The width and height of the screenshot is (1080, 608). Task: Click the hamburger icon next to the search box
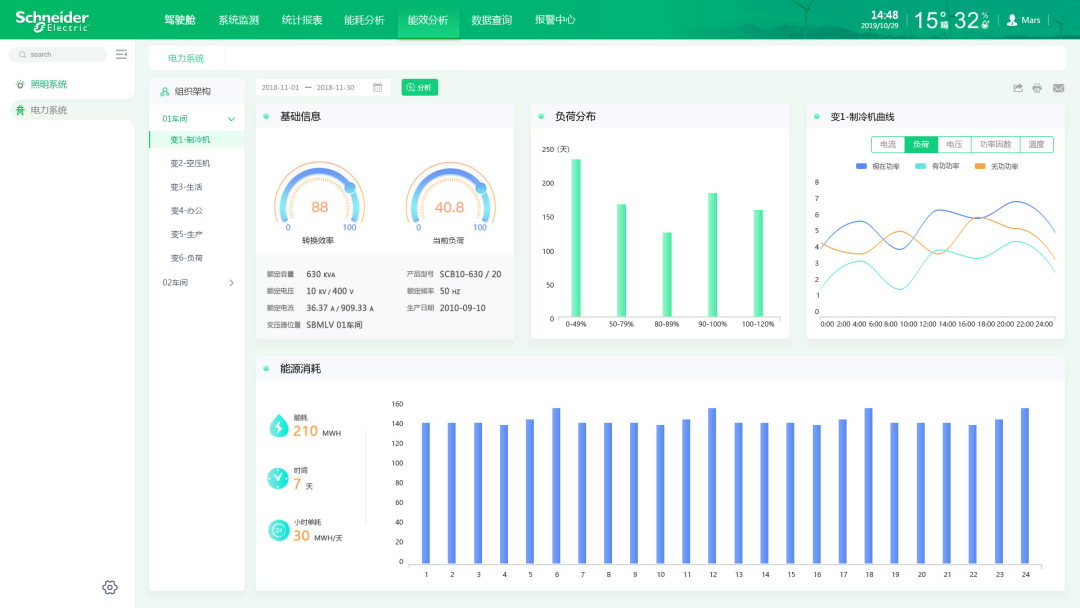click(x=121, y=54)
